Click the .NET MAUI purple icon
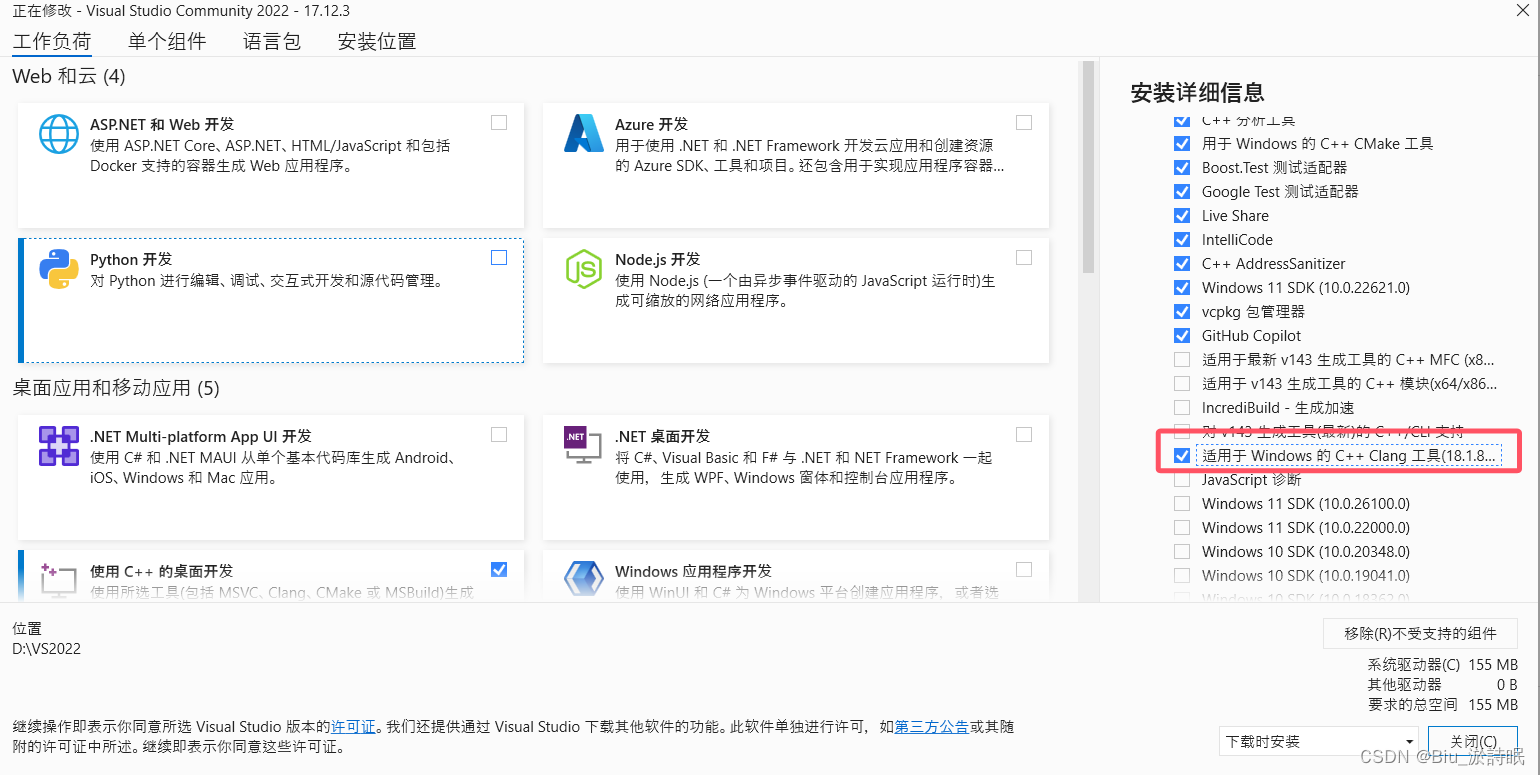 [59, 446]
